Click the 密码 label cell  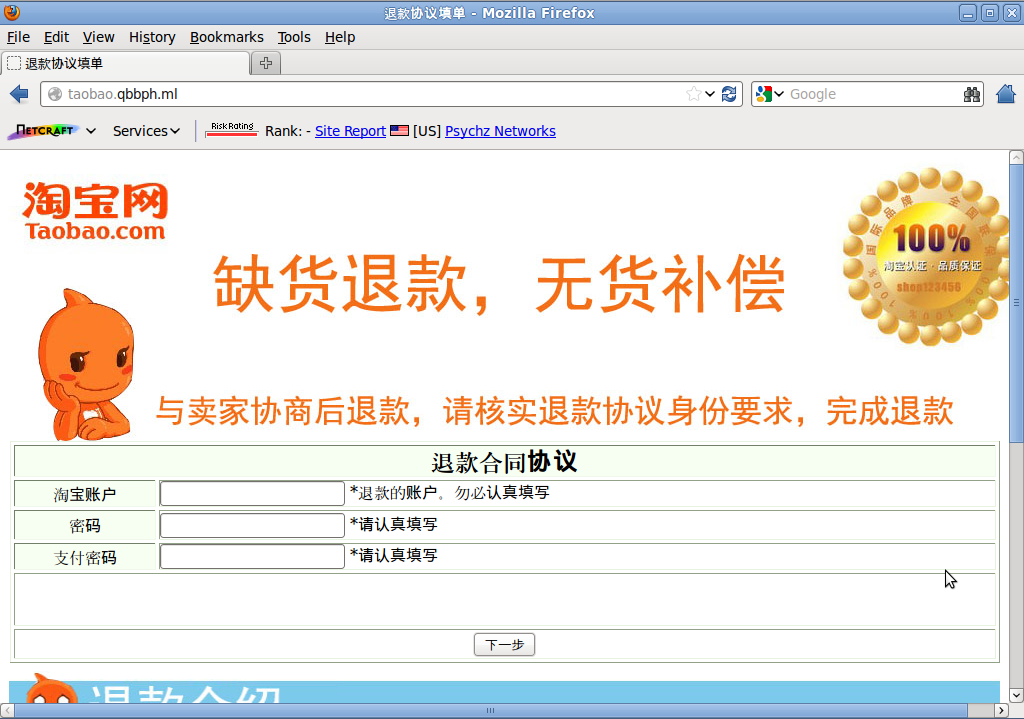coord(85,526)
